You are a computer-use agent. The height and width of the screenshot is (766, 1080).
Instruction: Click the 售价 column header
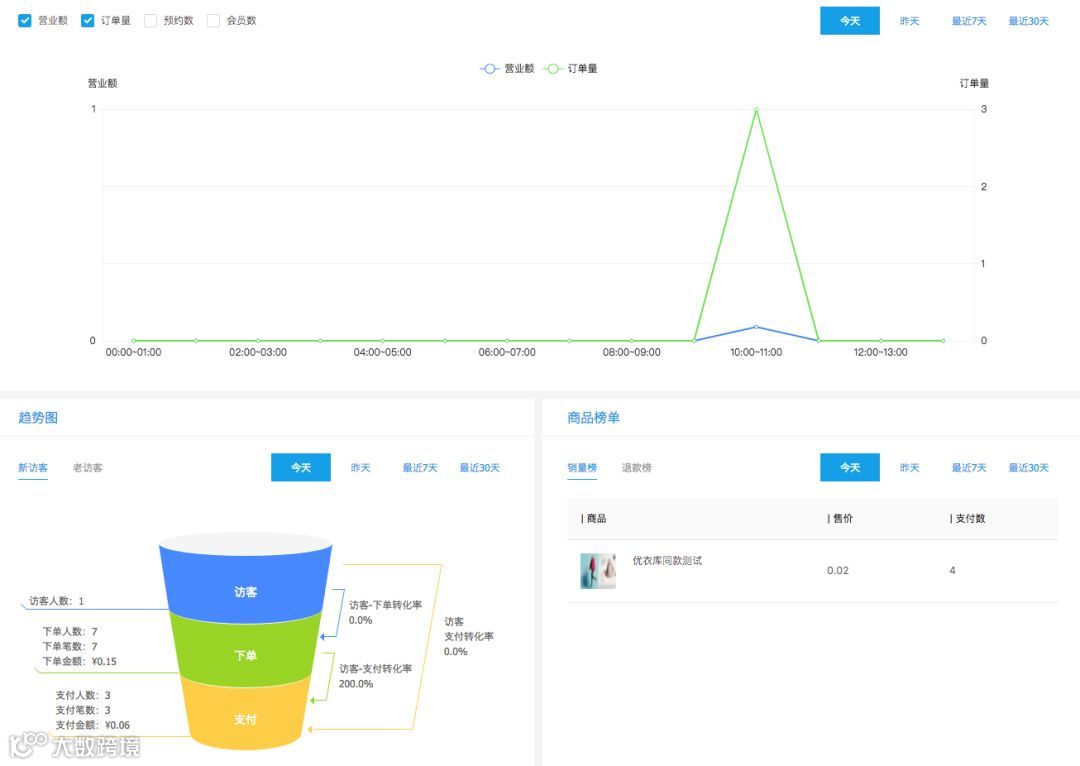pos(842,519)
